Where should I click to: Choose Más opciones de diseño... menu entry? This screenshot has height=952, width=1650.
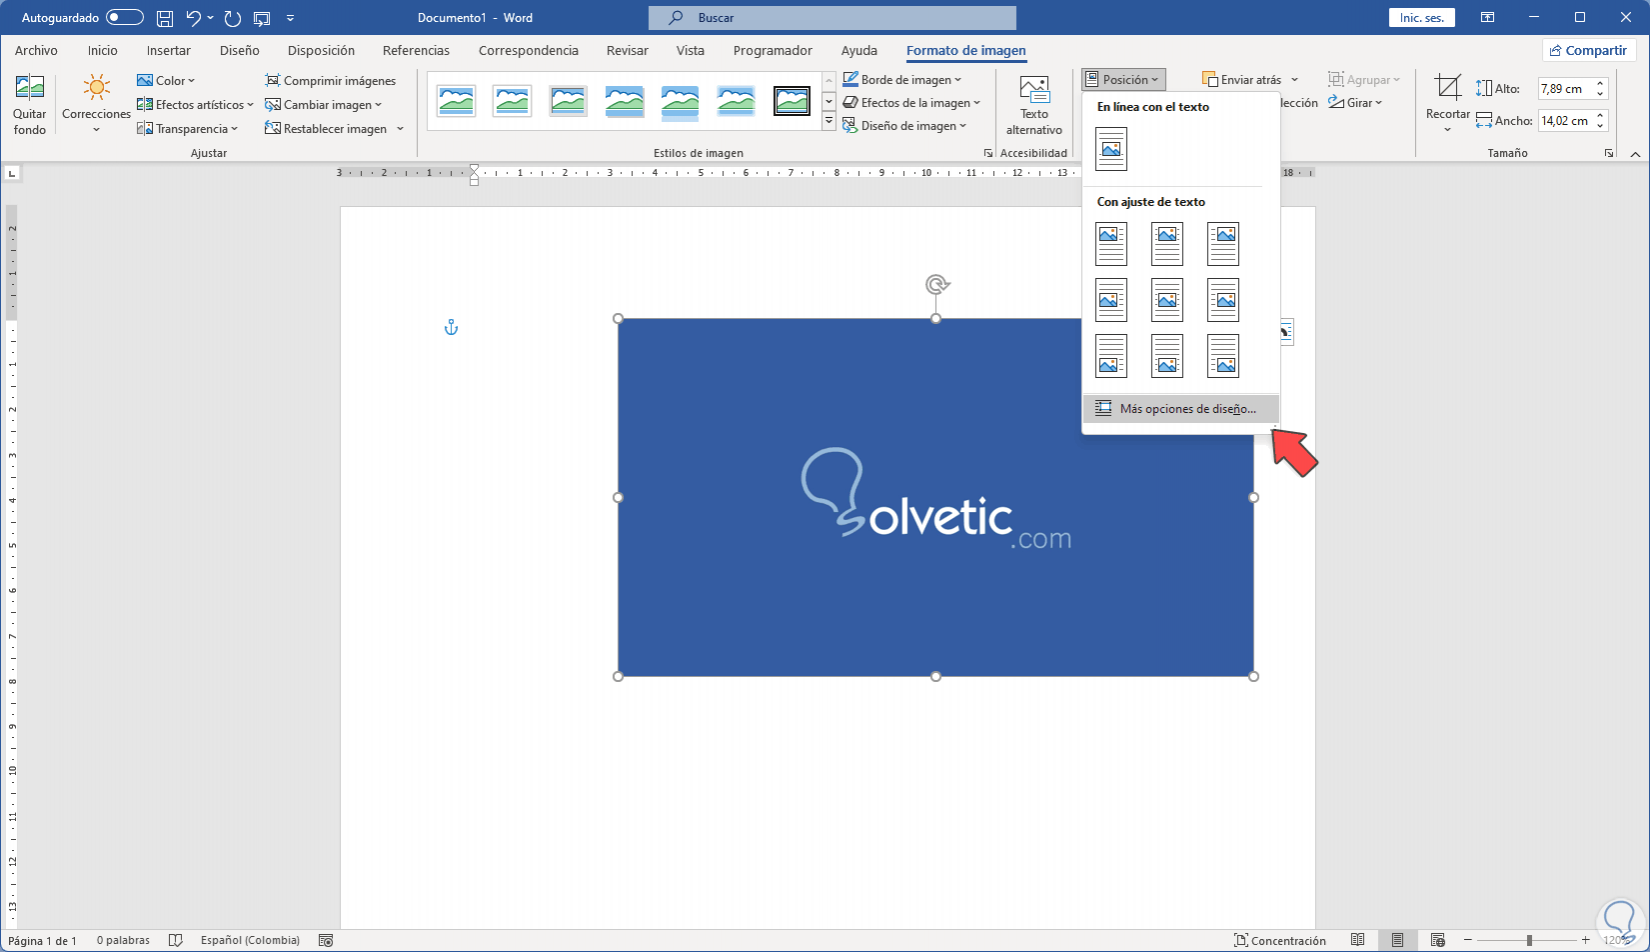[1181, 409]
